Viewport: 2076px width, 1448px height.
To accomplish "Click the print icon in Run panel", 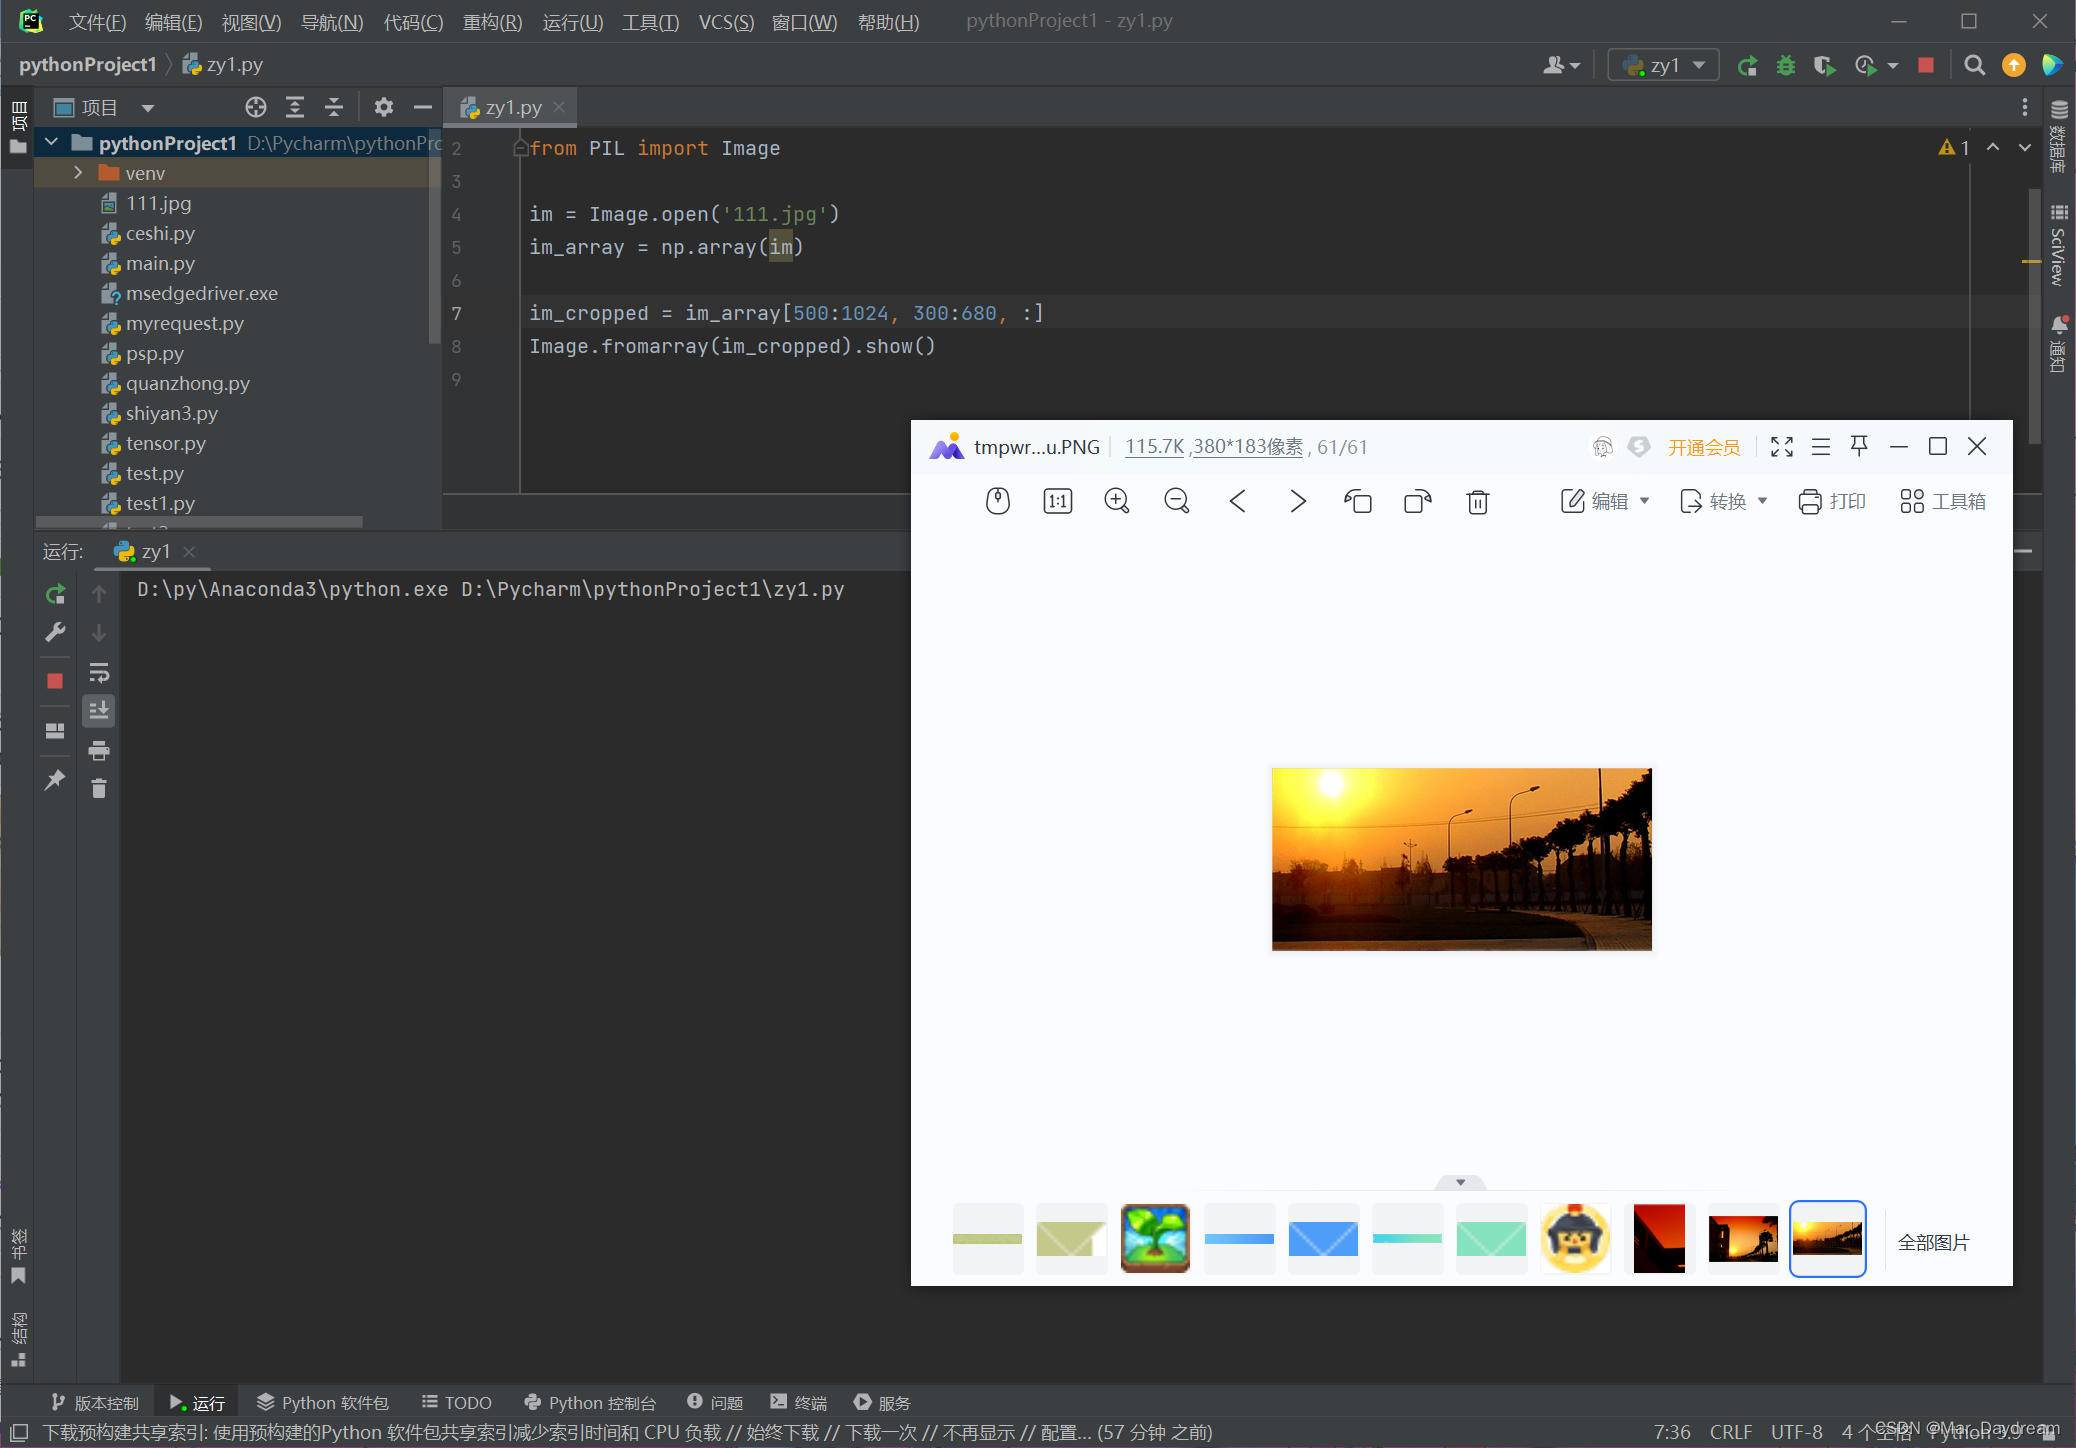I will [x=98, y=750].
